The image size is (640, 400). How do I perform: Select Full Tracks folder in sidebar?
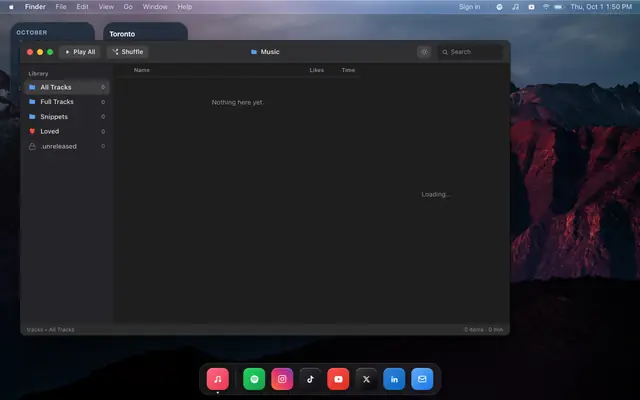(x=67, y=102)
